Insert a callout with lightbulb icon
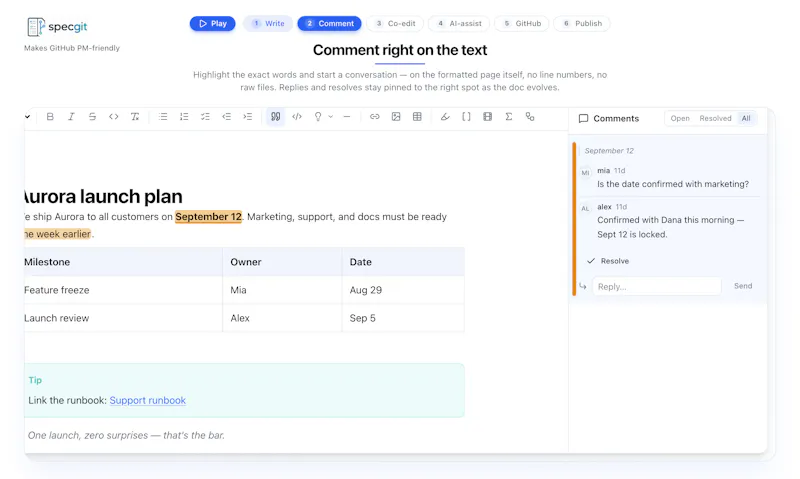This screenshot has width=800, height=479. (x=318, y=117)
